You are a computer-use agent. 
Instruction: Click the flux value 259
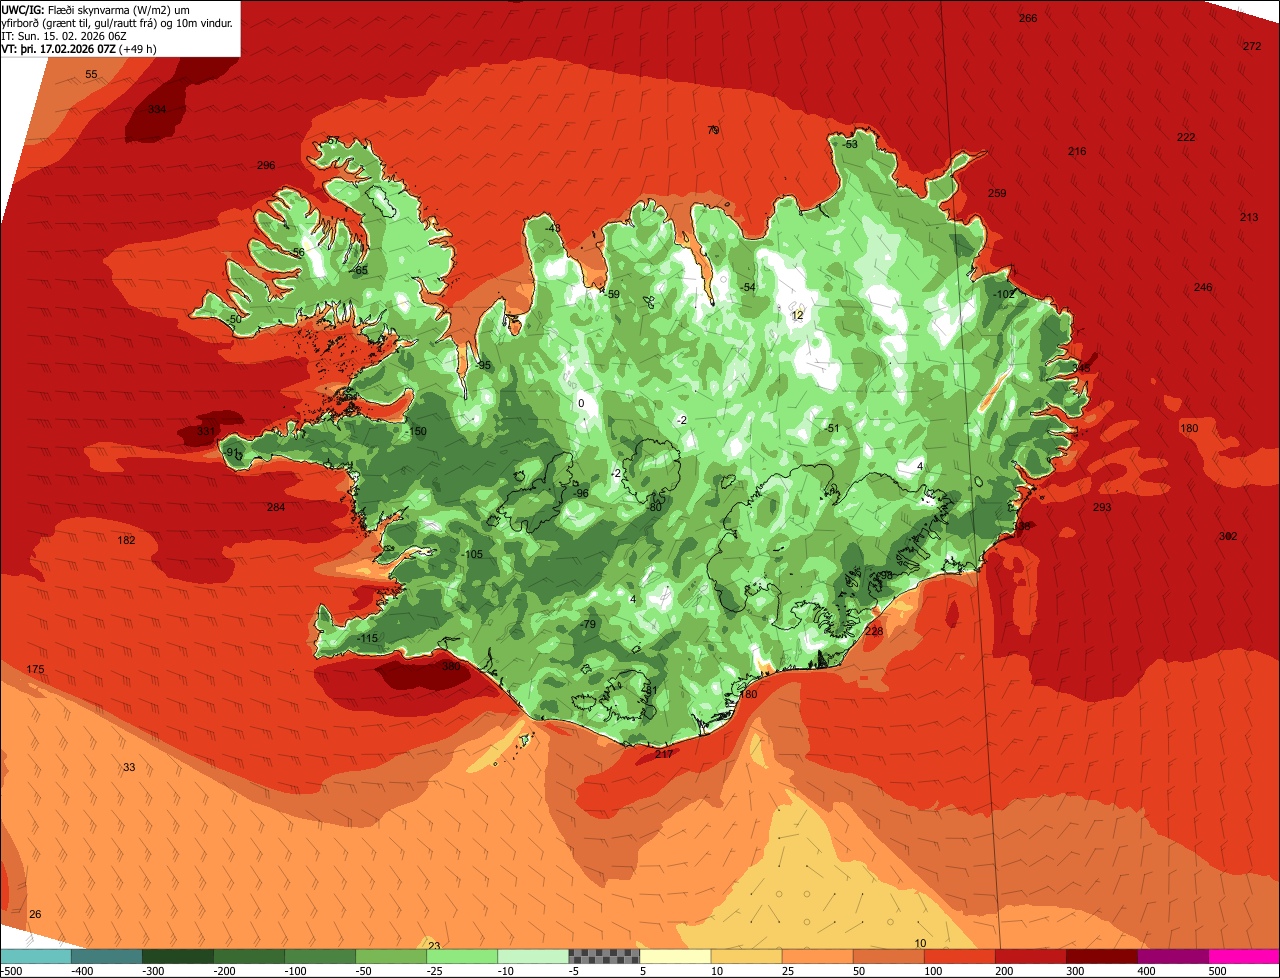tap(997, 193)
